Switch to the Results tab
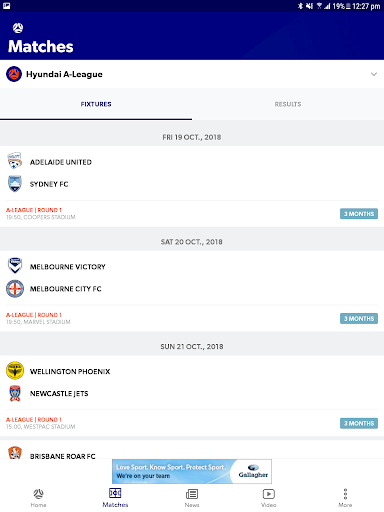 pyautogui.click(x=288, y=104)
